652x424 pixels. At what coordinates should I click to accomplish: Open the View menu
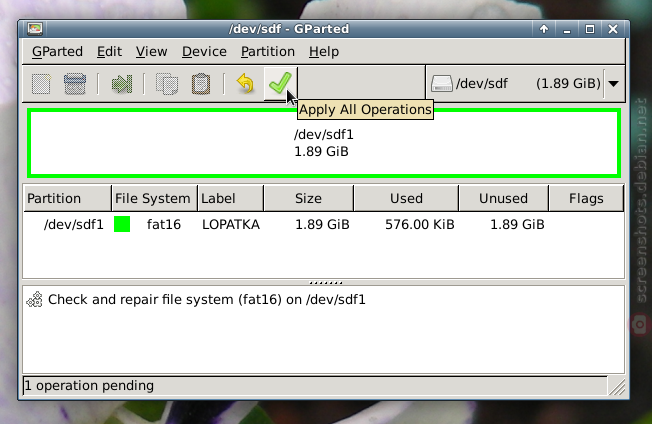(x=151, y=52)
